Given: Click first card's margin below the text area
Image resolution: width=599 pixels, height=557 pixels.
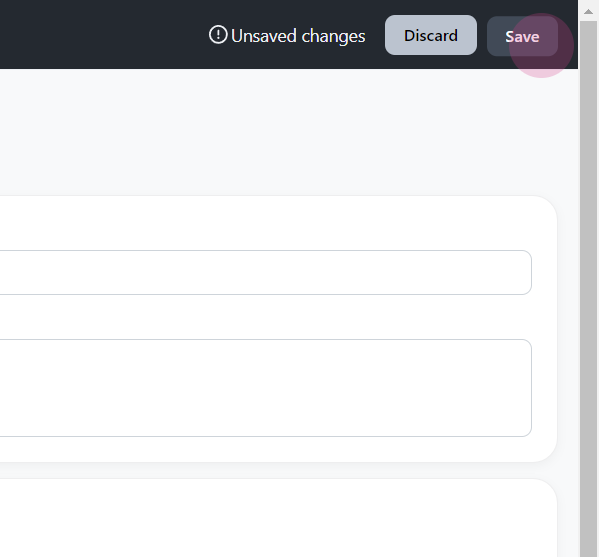Looking at the screenshot, I should [266, 449].
